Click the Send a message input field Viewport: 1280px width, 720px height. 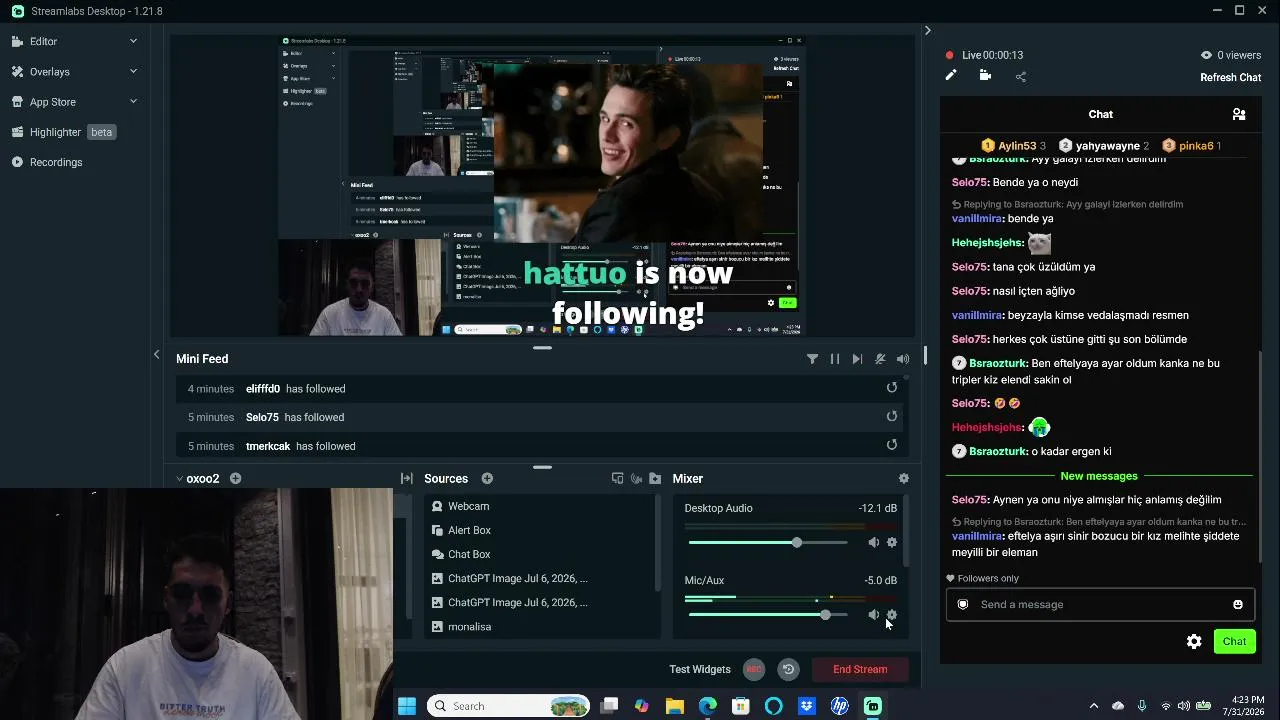(1100, 604)
